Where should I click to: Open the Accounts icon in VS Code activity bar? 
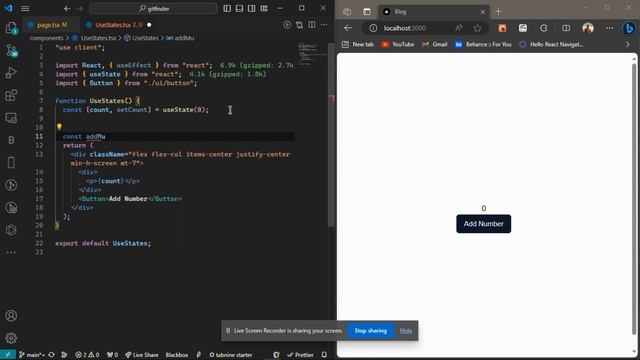pyautogui.click(x=11, y=316)
